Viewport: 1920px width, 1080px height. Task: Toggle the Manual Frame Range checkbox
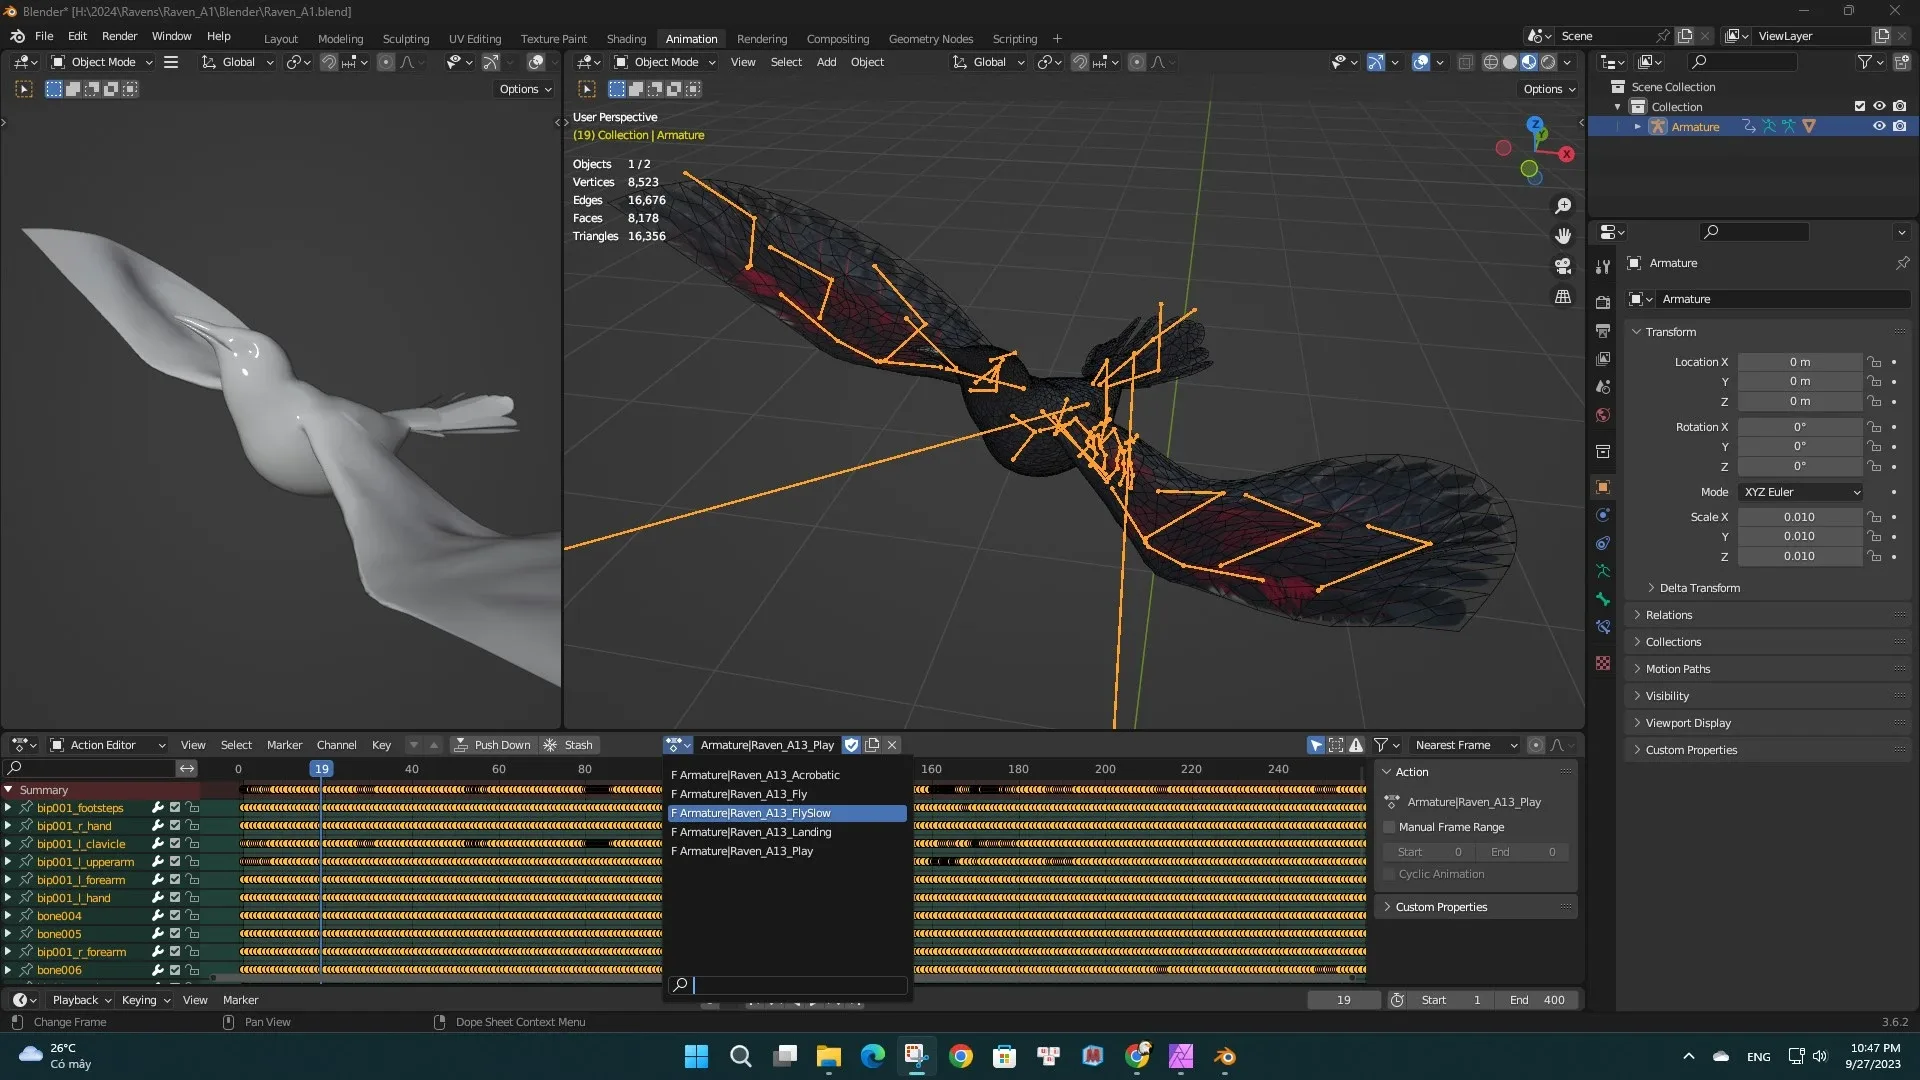1389,827
